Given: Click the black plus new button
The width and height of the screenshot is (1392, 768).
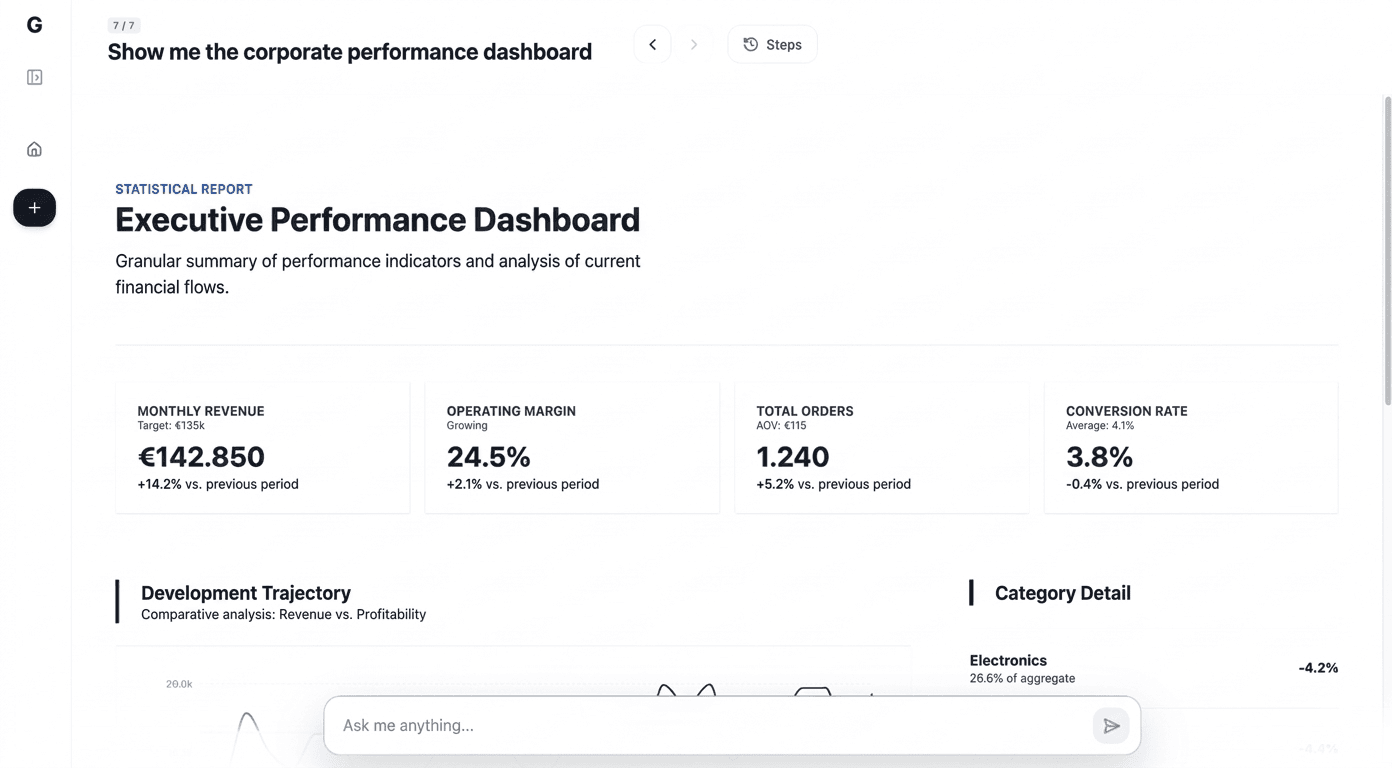Looking at the screenshot, I should coord(34,208).
